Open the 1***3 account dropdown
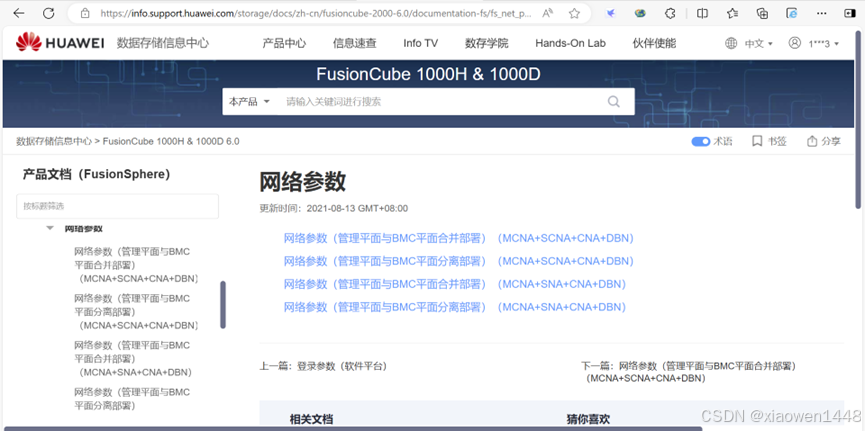 pyautogui.click(x=823, y=43)
